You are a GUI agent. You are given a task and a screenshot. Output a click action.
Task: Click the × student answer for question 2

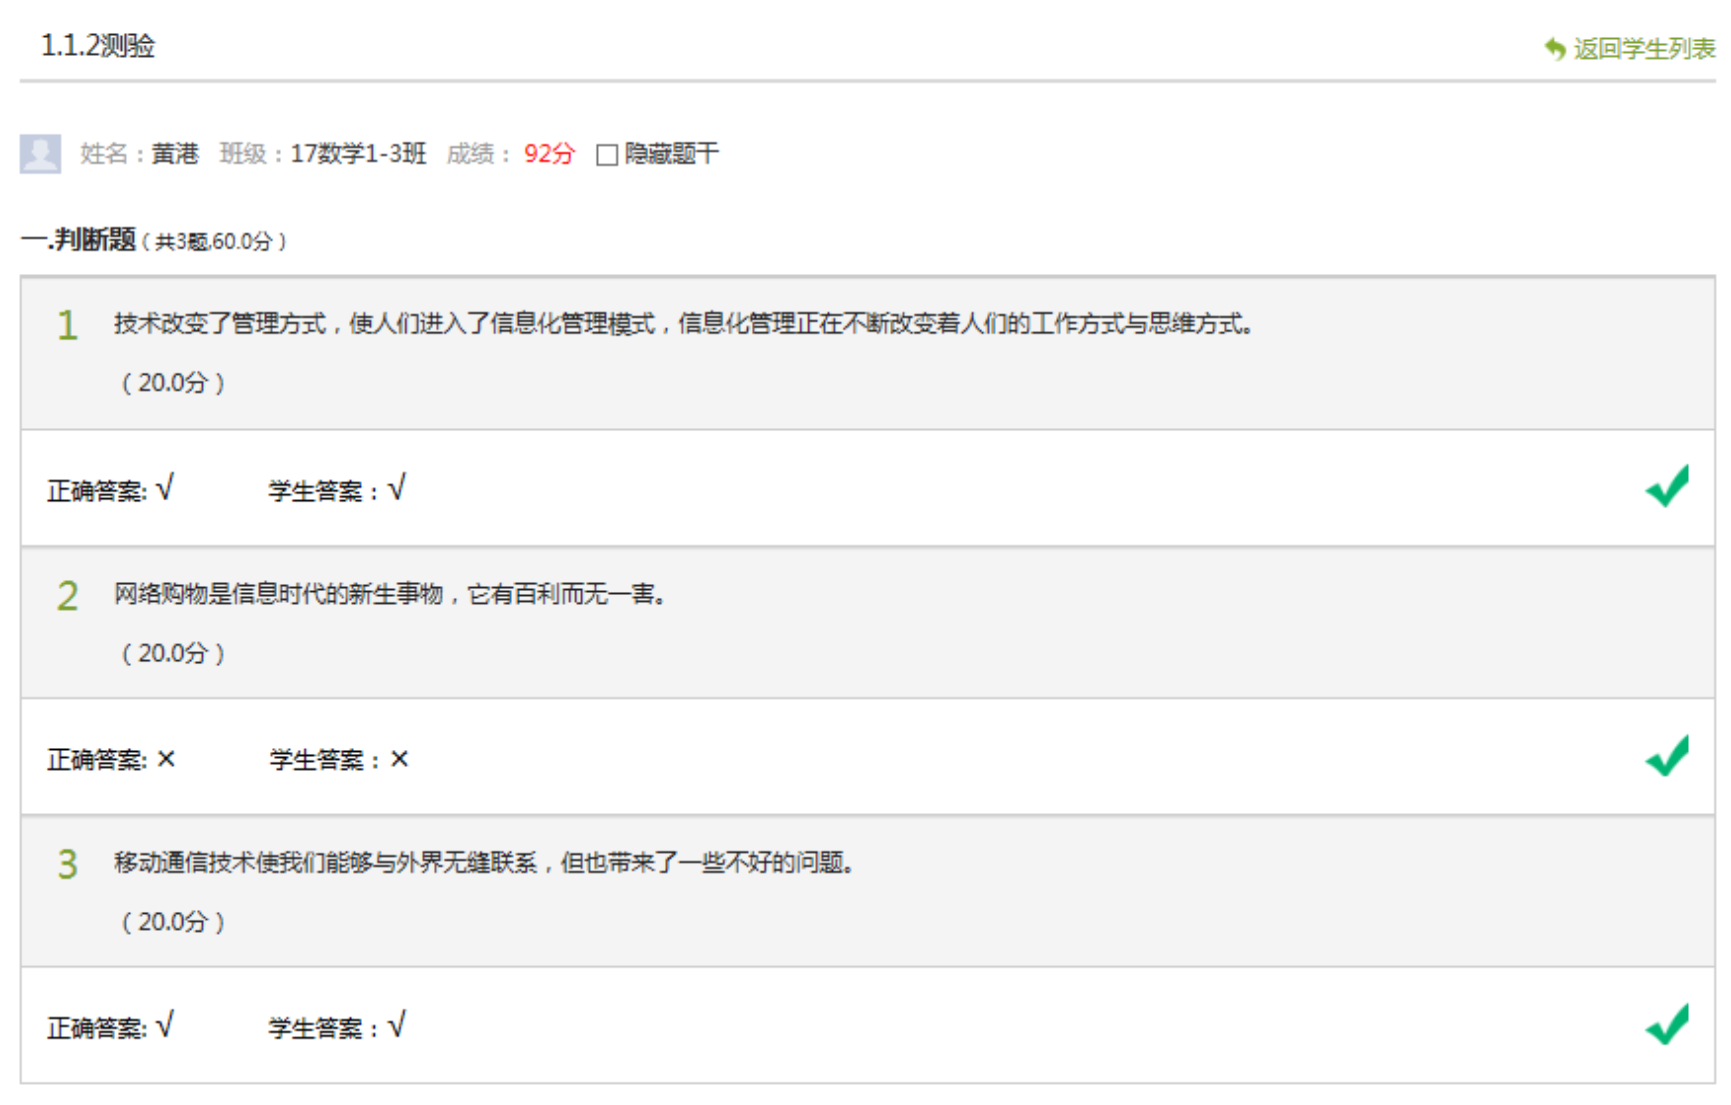[x=399, y=760]
